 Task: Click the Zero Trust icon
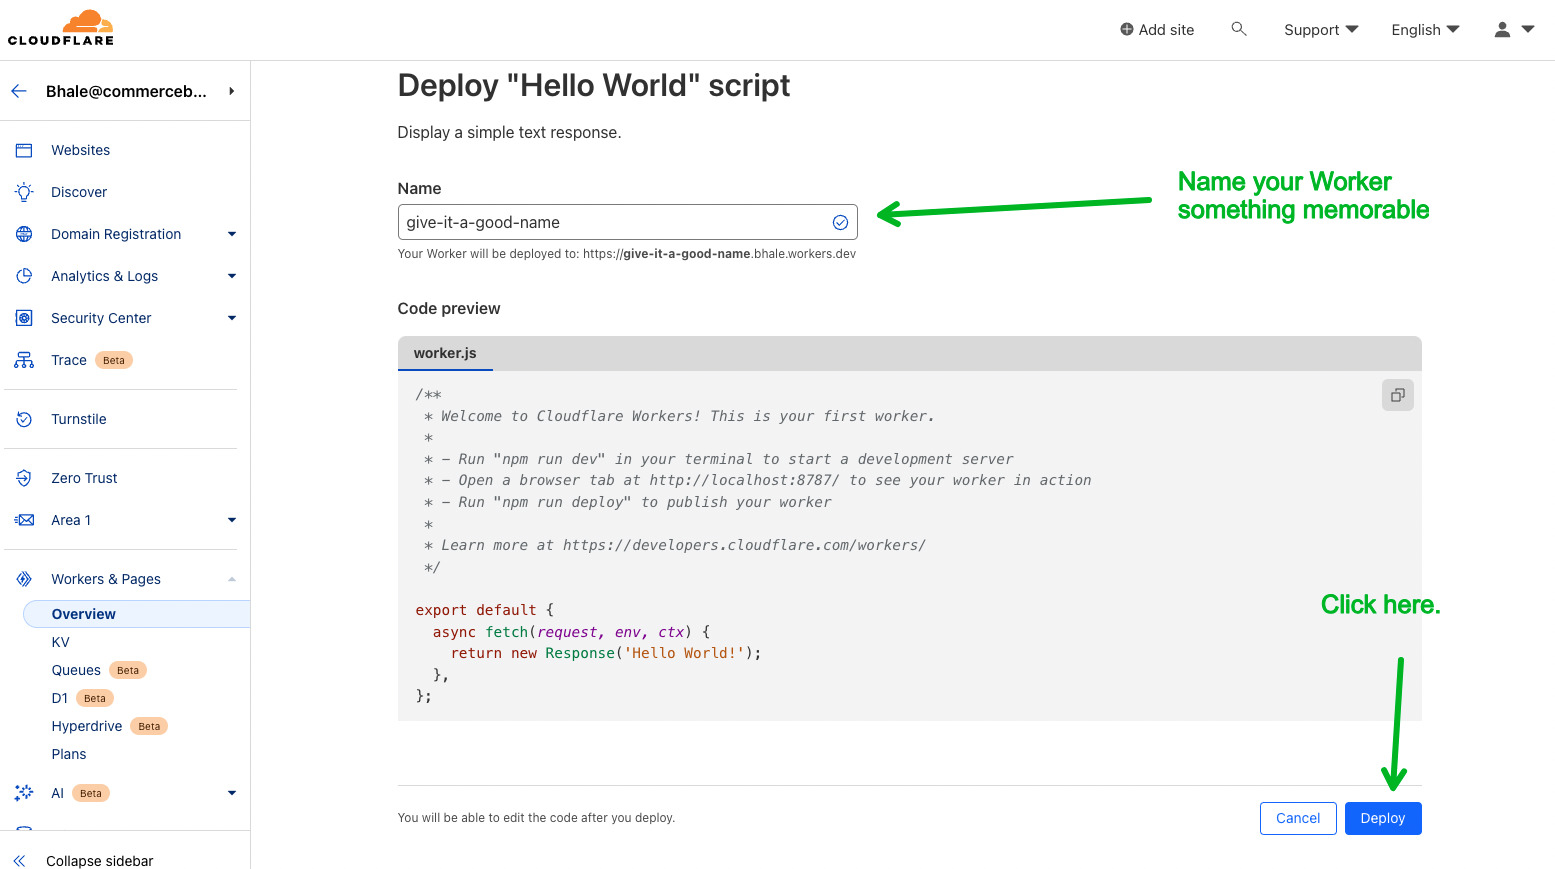(x=24, y=478)
